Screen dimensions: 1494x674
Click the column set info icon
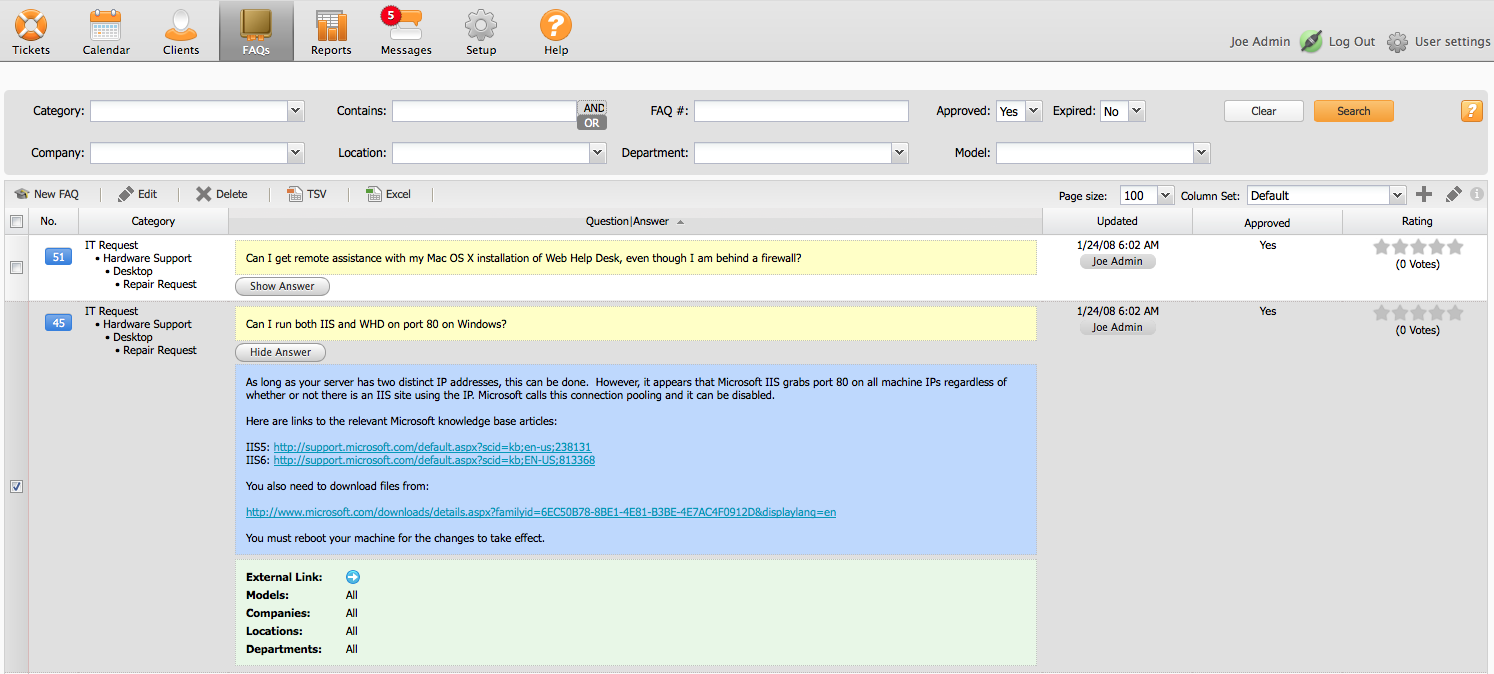coord(1476,194)
